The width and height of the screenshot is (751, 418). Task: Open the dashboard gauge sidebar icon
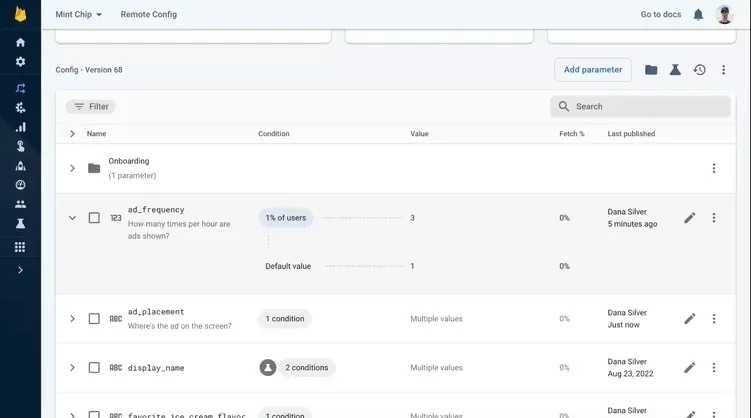coord(20,185)
